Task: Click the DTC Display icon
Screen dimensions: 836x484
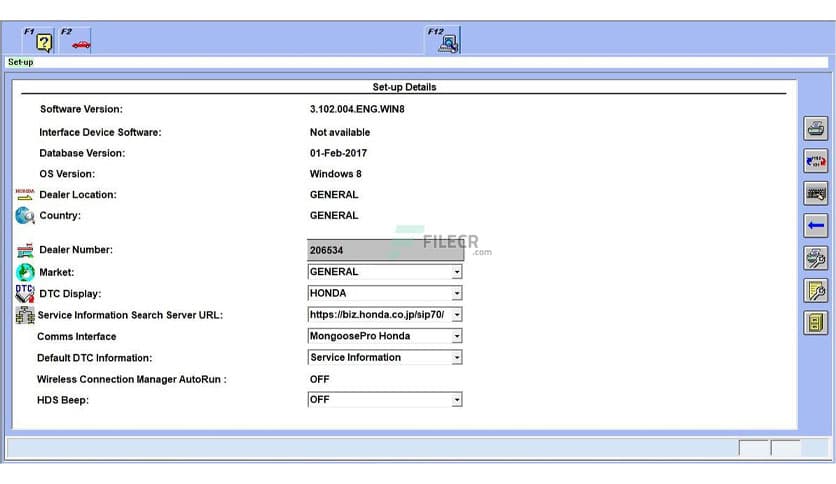Action: tap(25, 294)
